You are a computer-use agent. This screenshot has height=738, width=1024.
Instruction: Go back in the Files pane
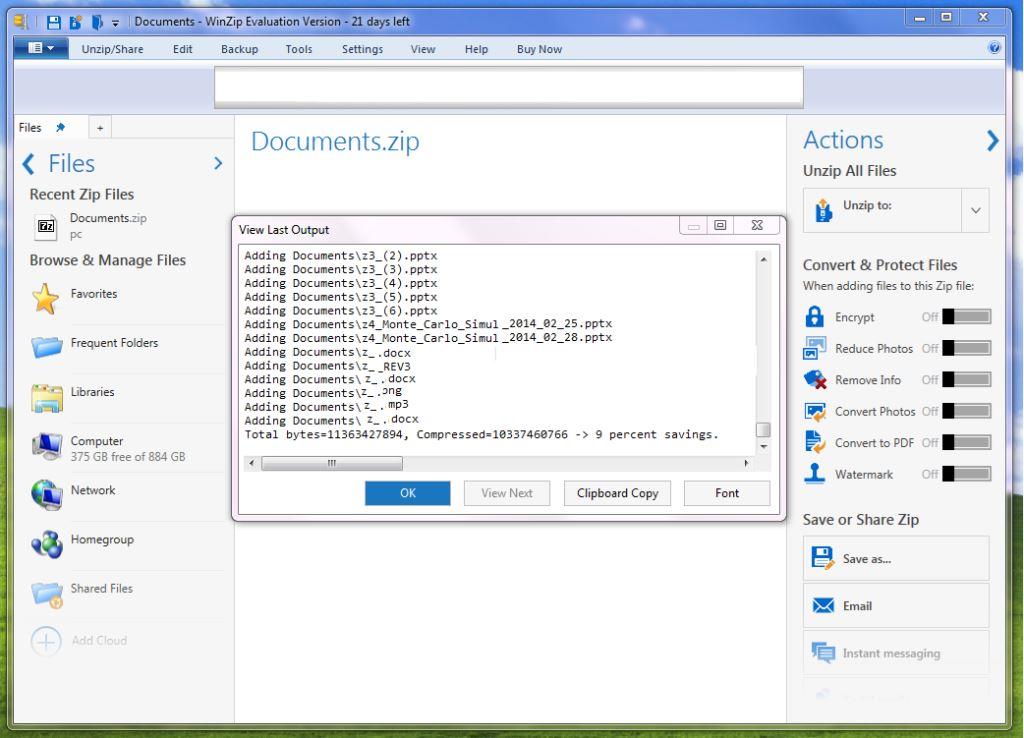(x=29, y=163)
